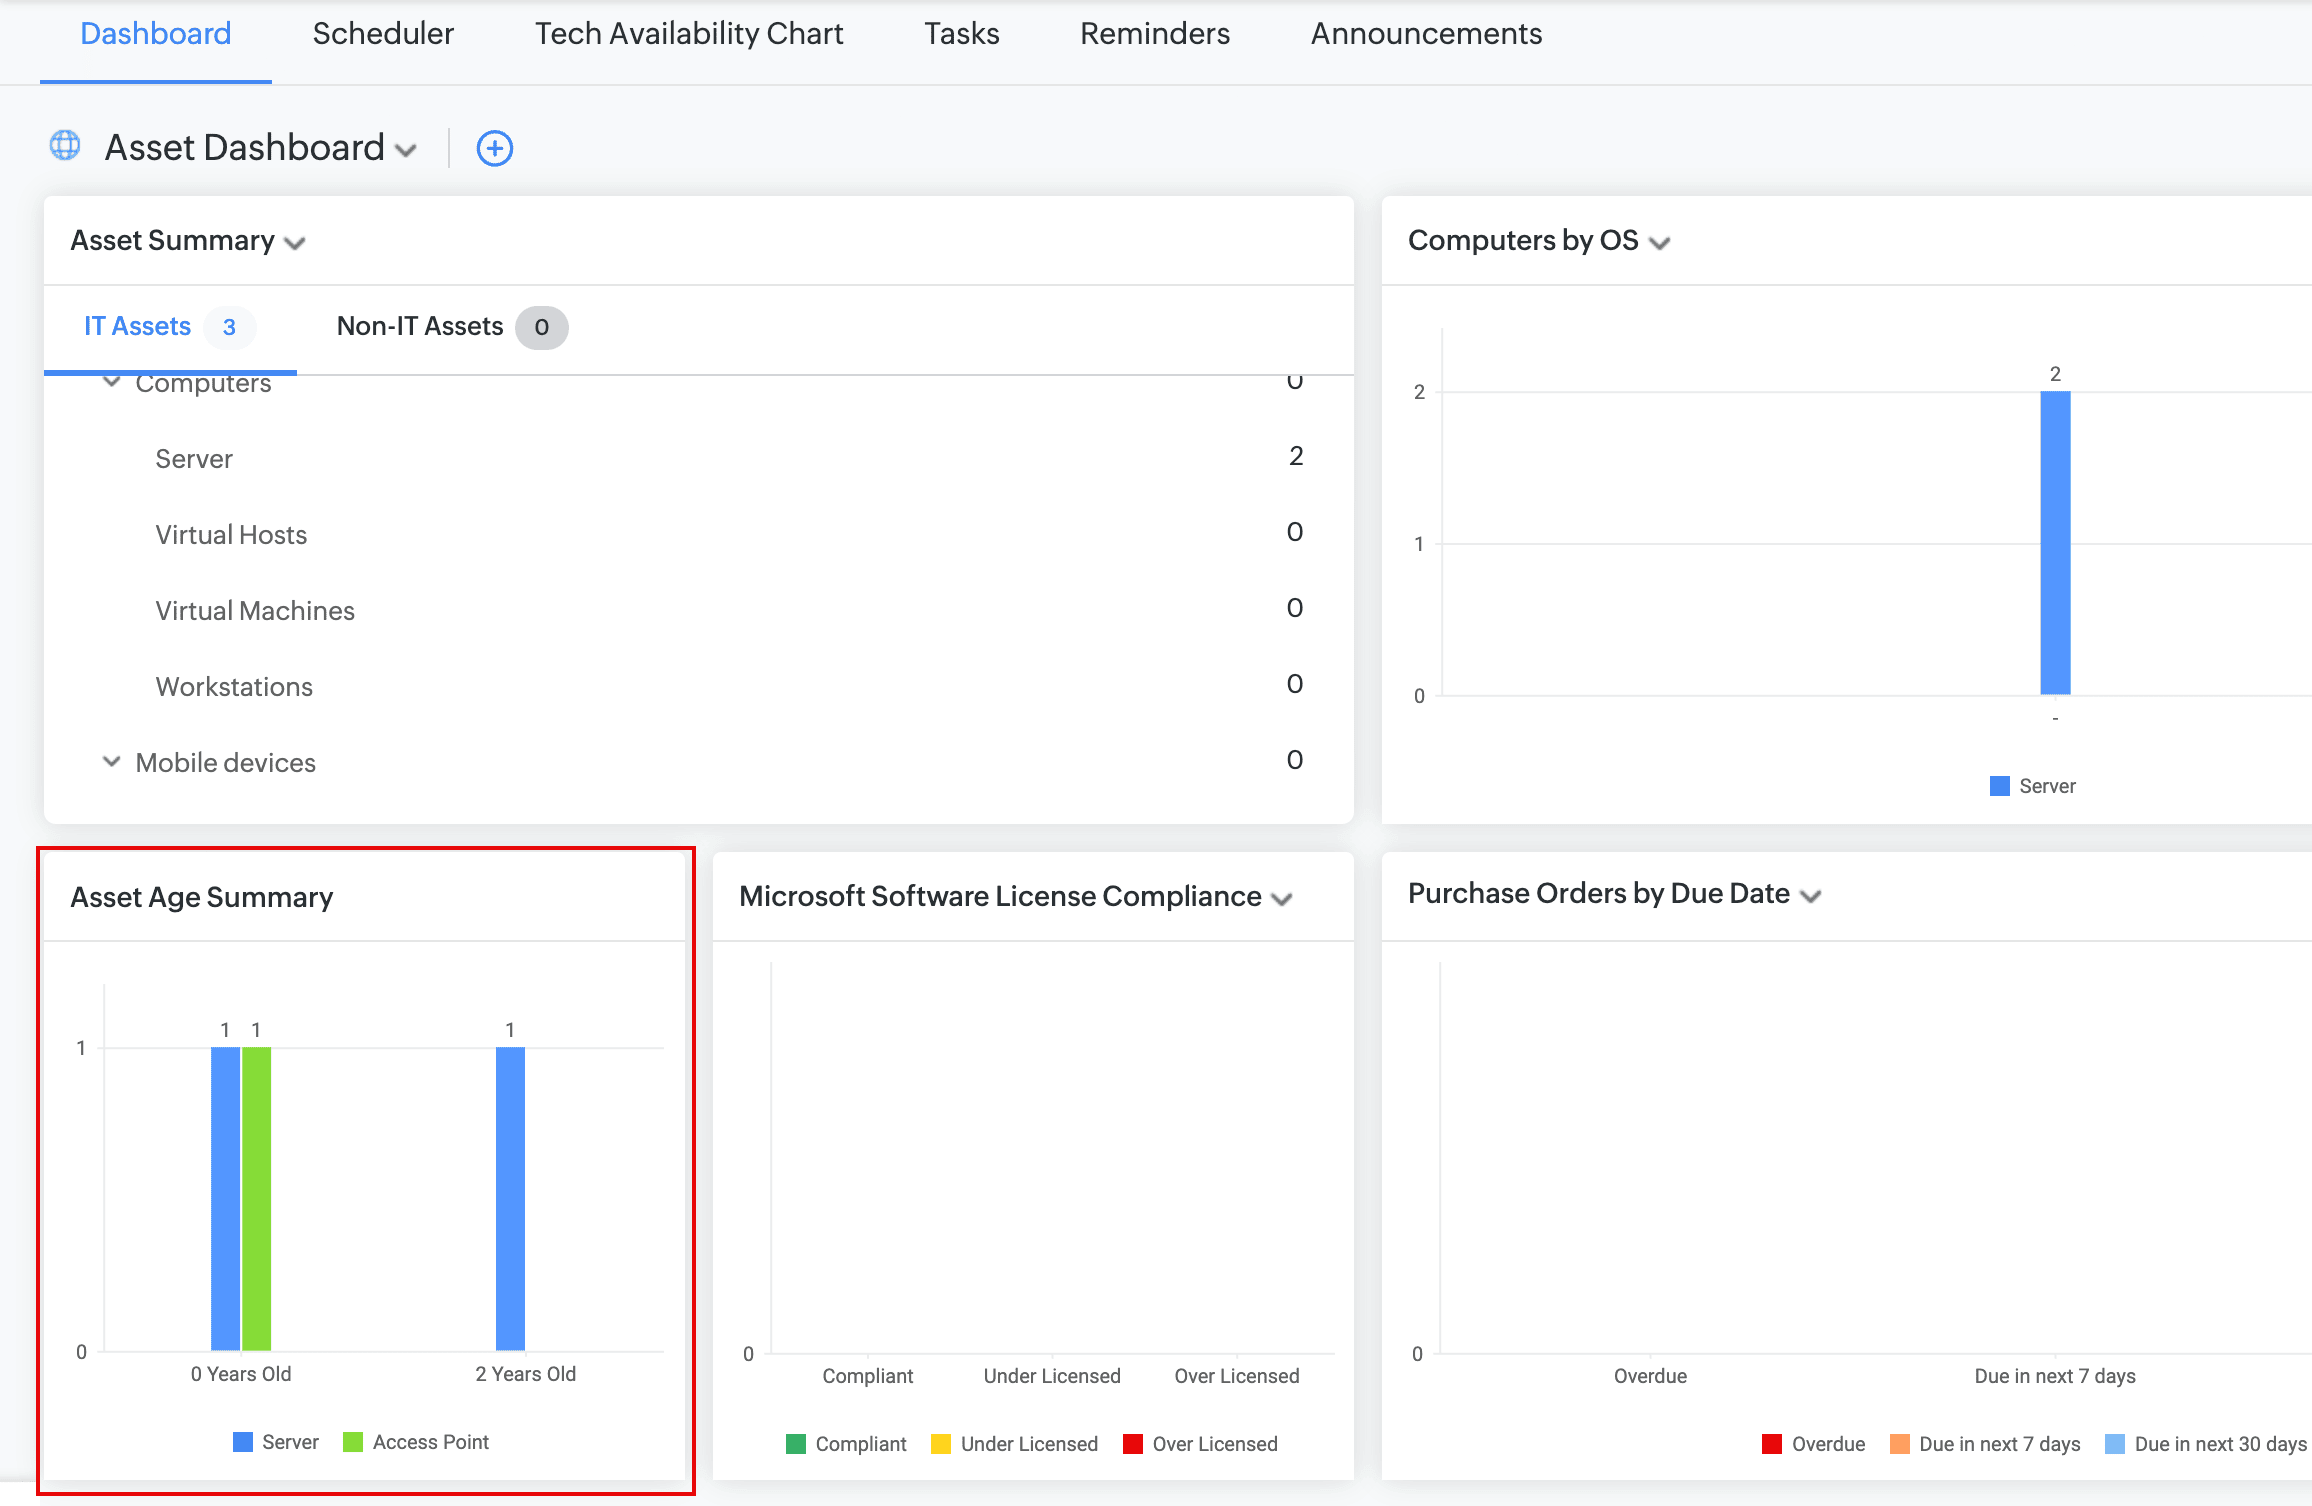Screen dimensions: 2312x1506
Task: Click the red Overdue legend swatch
Action: pyautogui.click(x=1772, y=1444)
